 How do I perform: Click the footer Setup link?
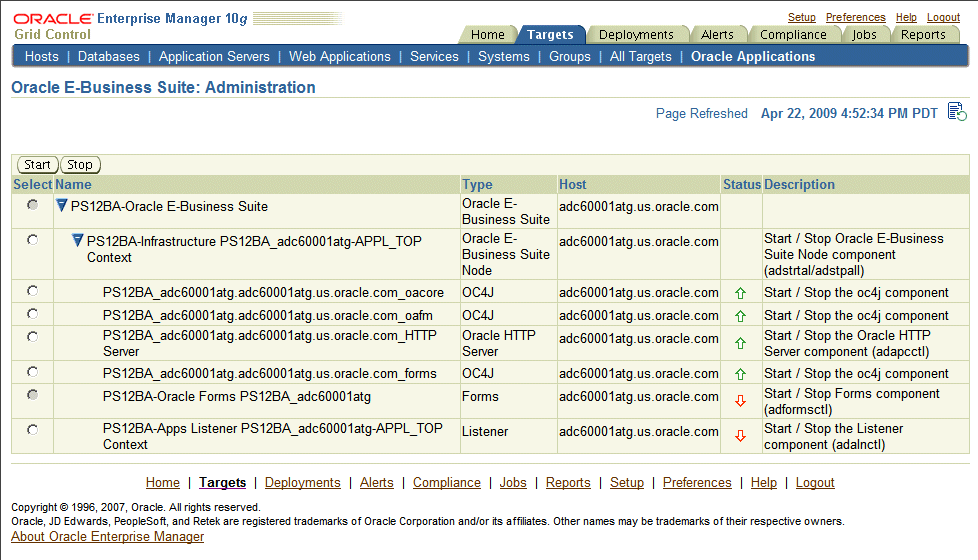[x=627, y=483]
